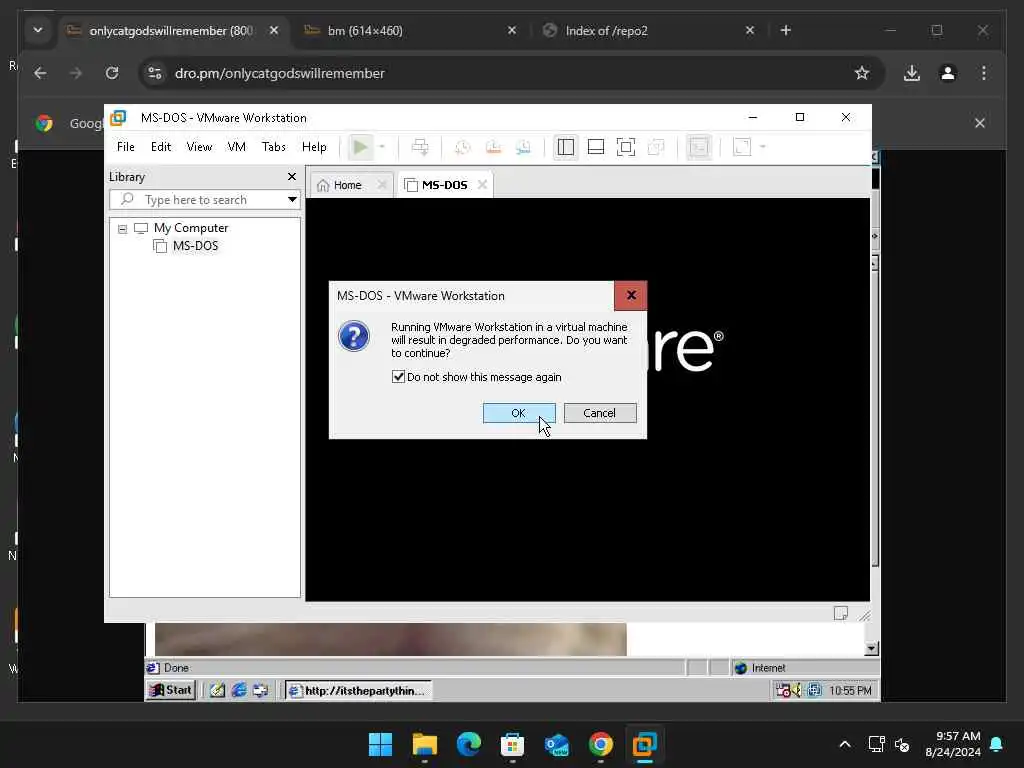Click the stretch guest toolbar icon
1024x768 pixels.
tap(742, 147)
